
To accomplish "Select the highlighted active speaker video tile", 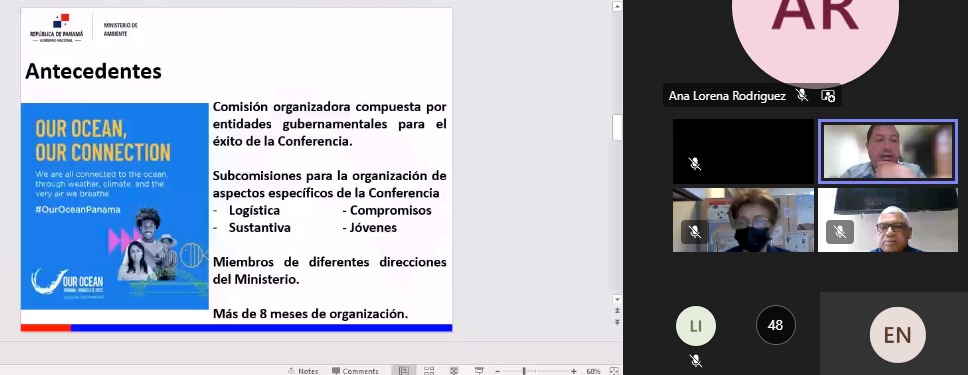I will click(888, 151).
